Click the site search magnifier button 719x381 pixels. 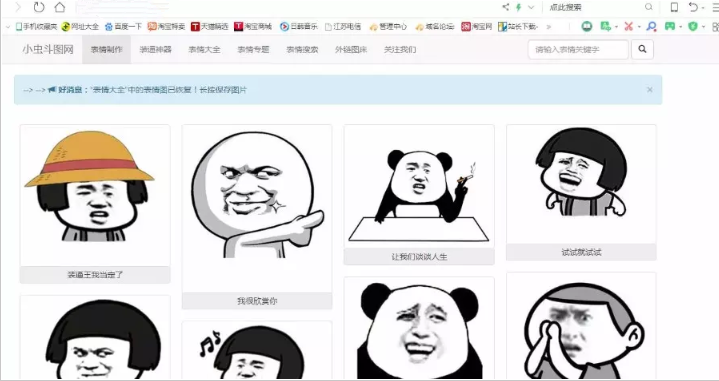tap(642, 50)
